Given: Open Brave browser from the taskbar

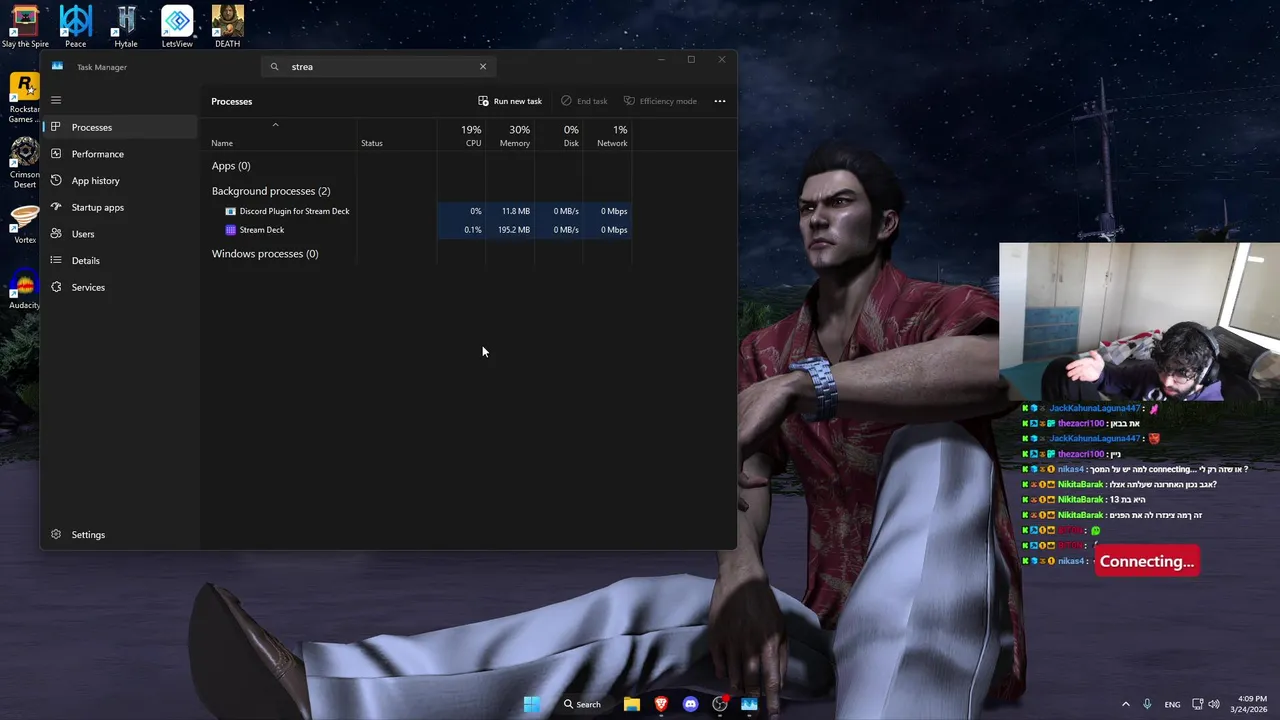Looking at the screenshot, I should (661, 704).
